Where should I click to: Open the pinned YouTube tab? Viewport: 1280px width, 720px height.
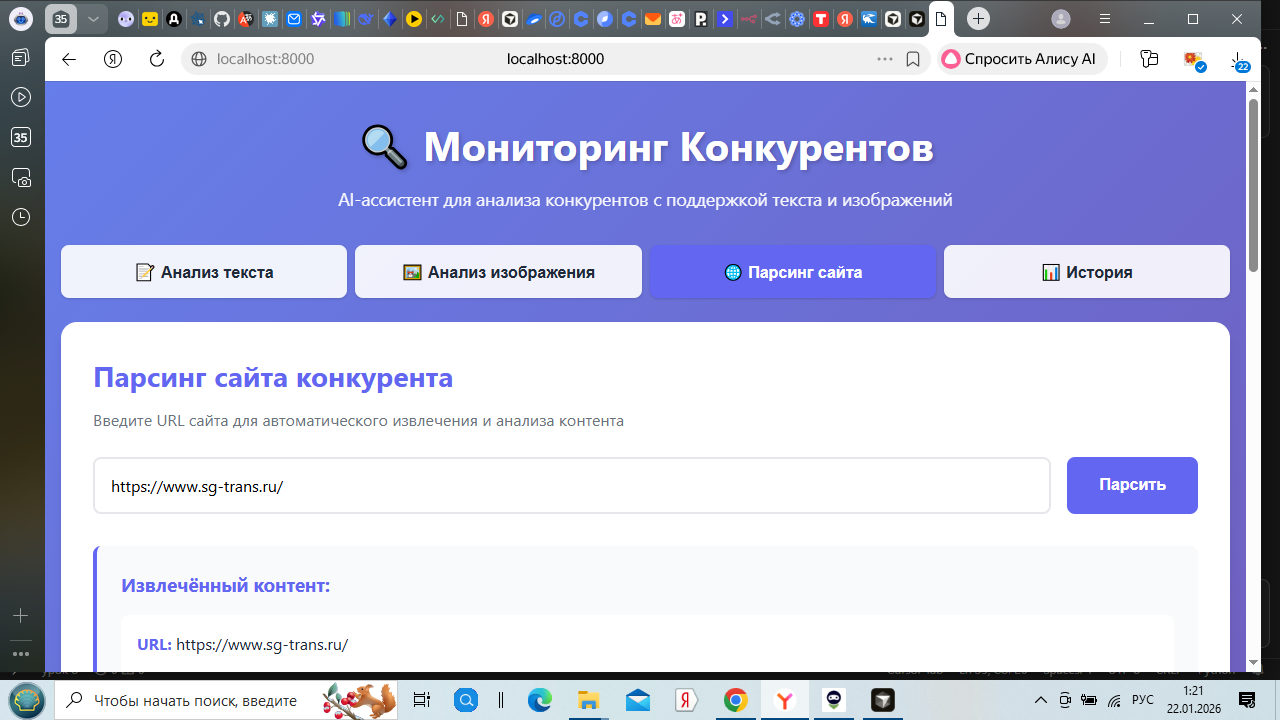pyautogui.click(x=412, y=19)
